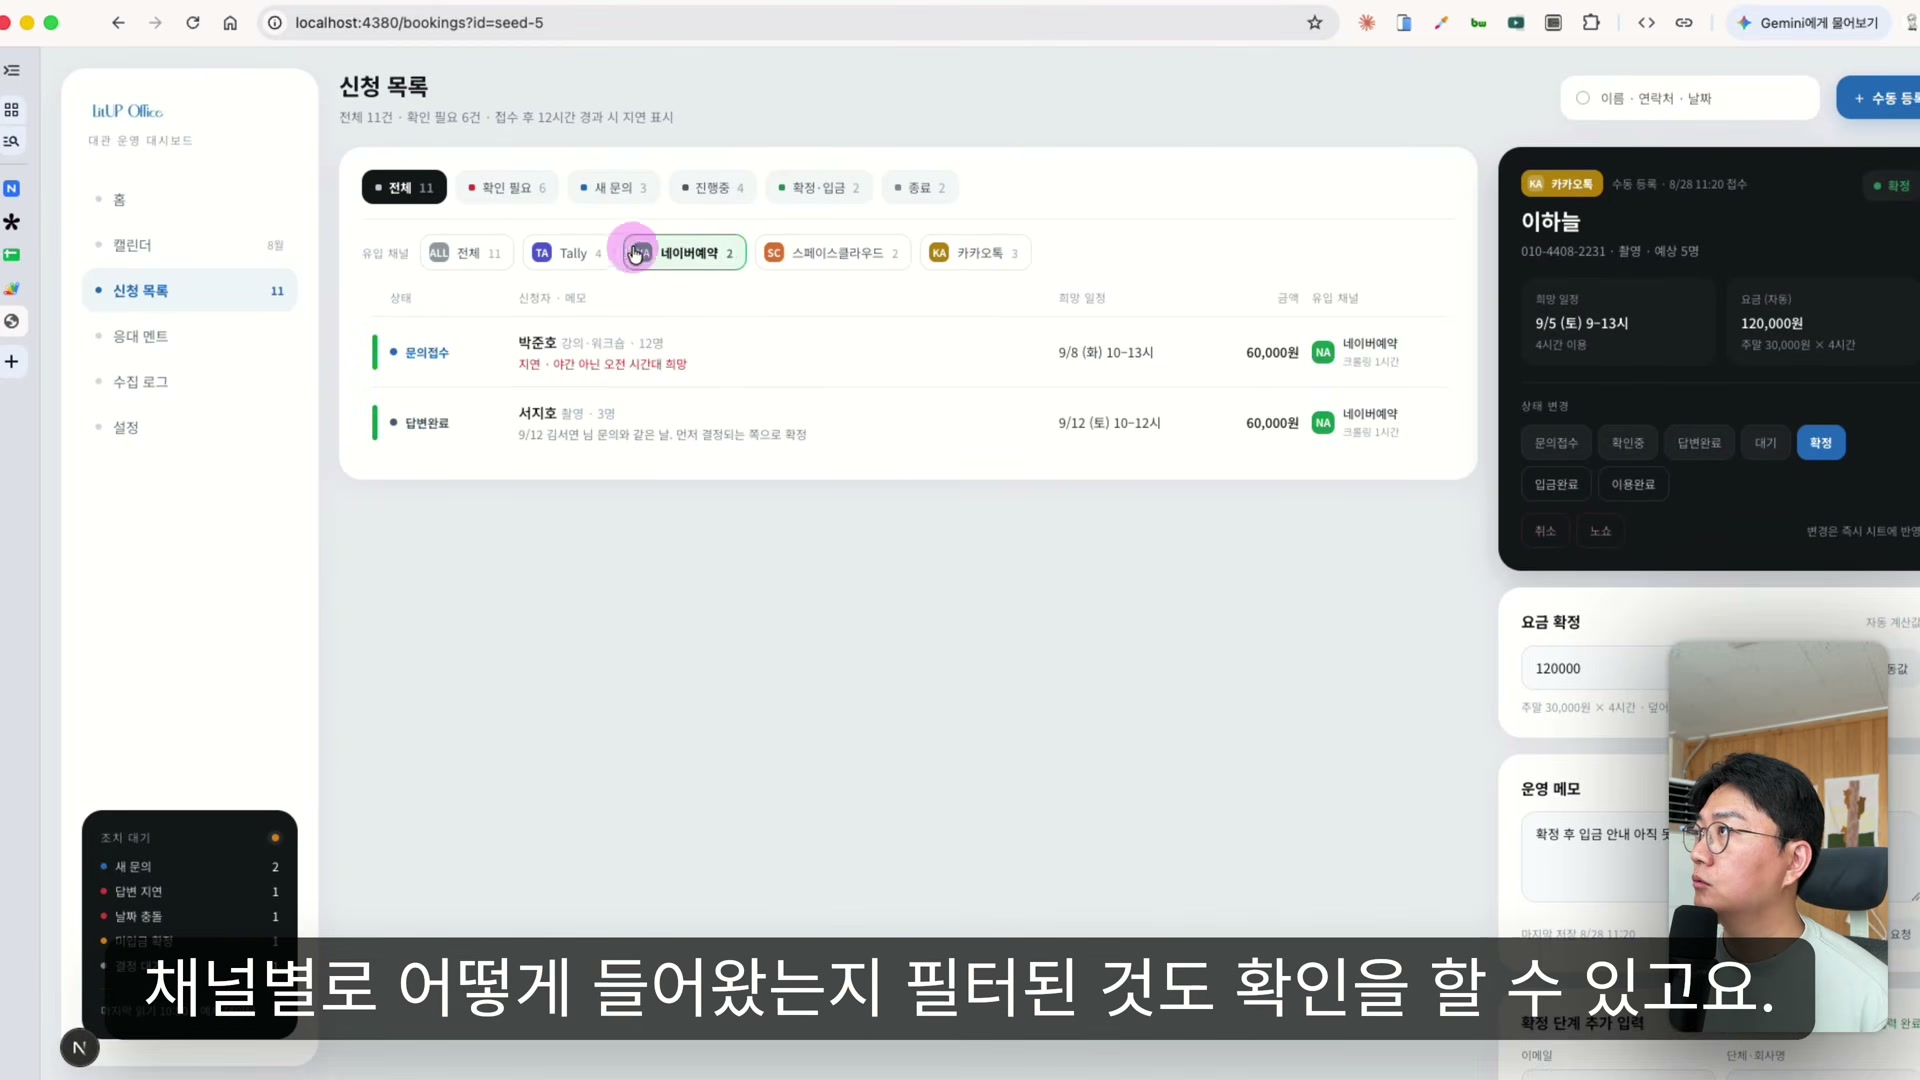
Task: Toggle the 카카오톡 3 channel filter
Action: [x=975, y=253]
